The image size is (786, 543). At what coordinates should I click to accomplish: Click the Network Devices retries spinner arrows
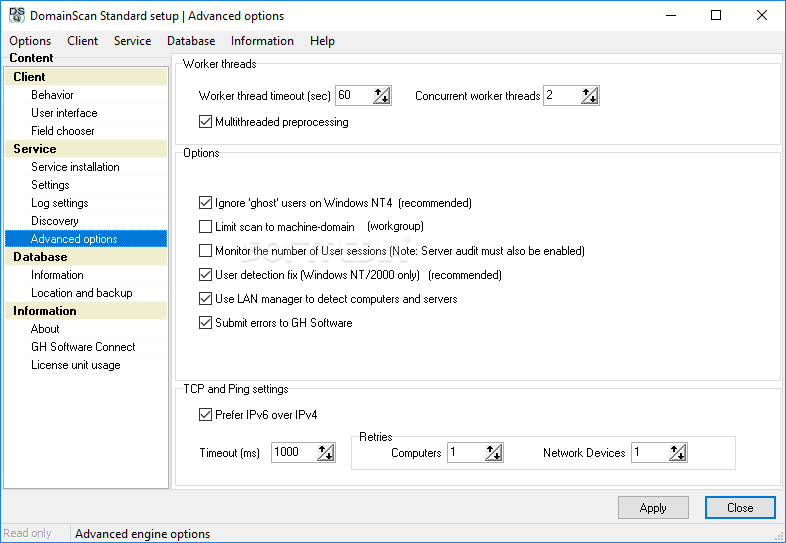[678, 452]
